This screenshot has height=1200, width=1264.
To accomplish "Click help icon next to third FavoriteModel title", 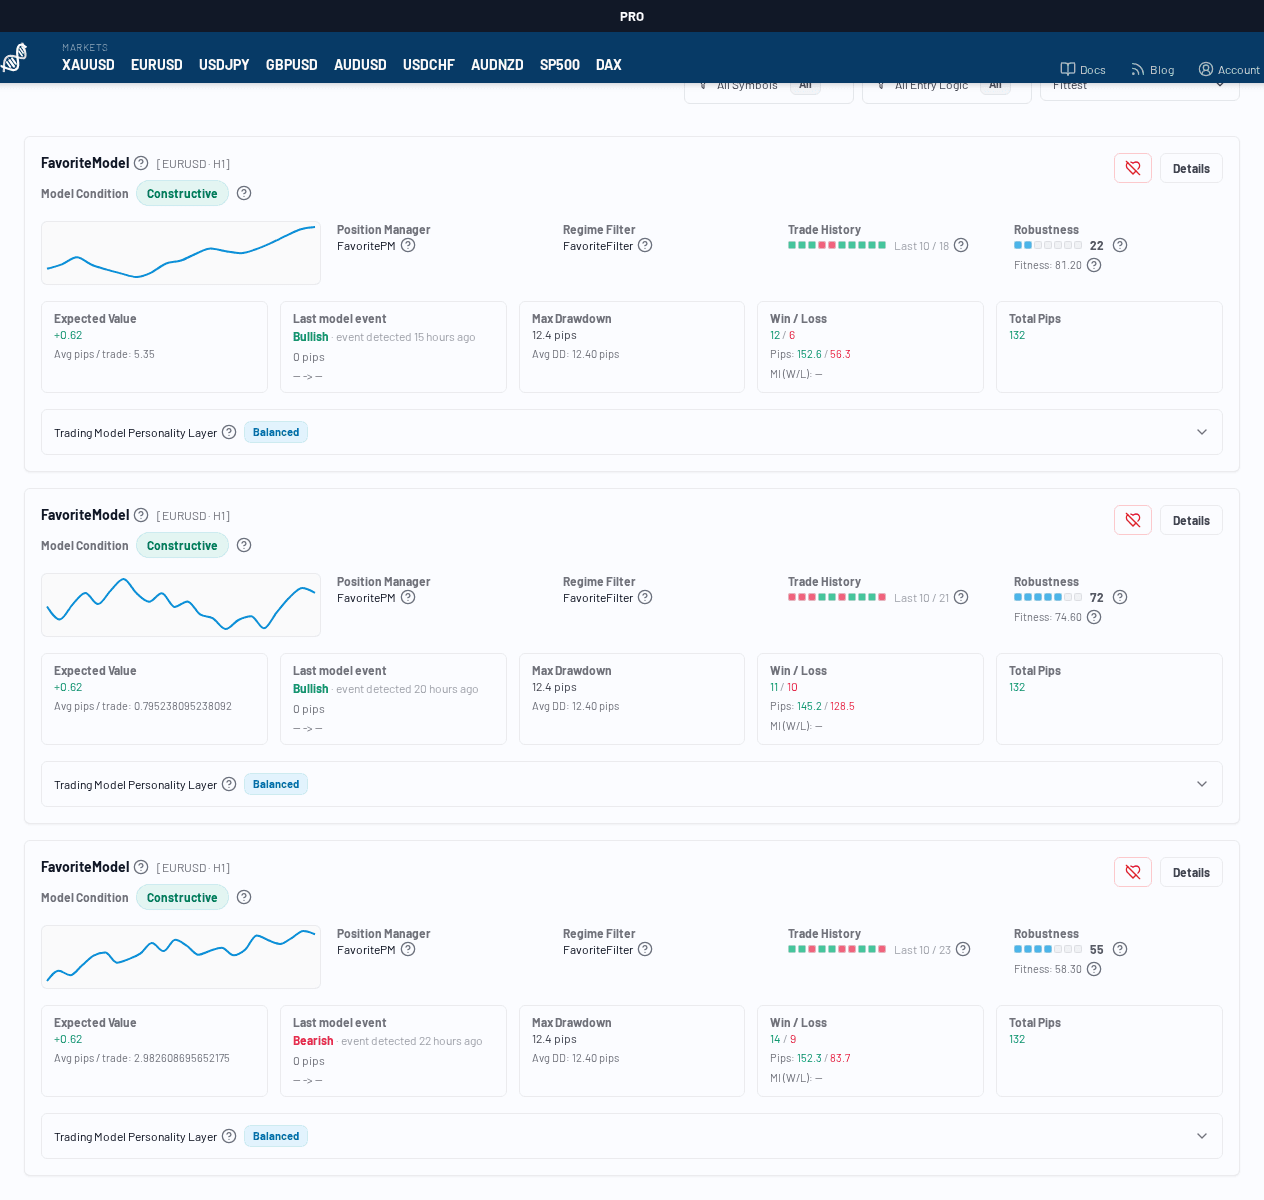I will tap(141, 867).
